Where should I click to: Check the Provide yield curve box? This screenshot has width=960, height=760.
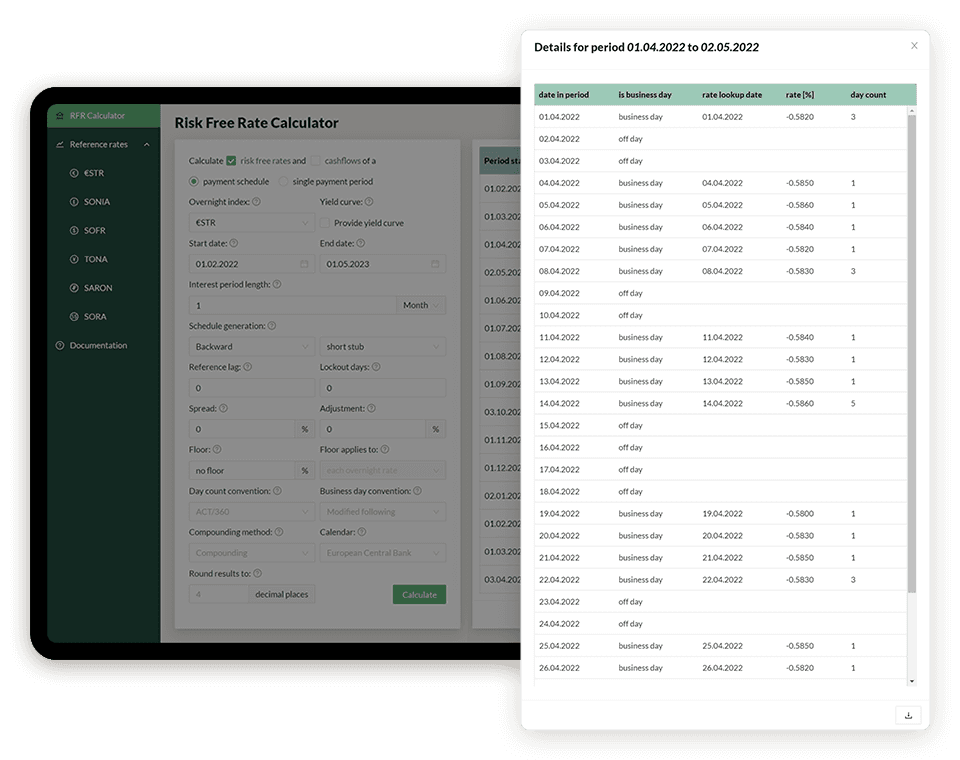tap(325, 223)
